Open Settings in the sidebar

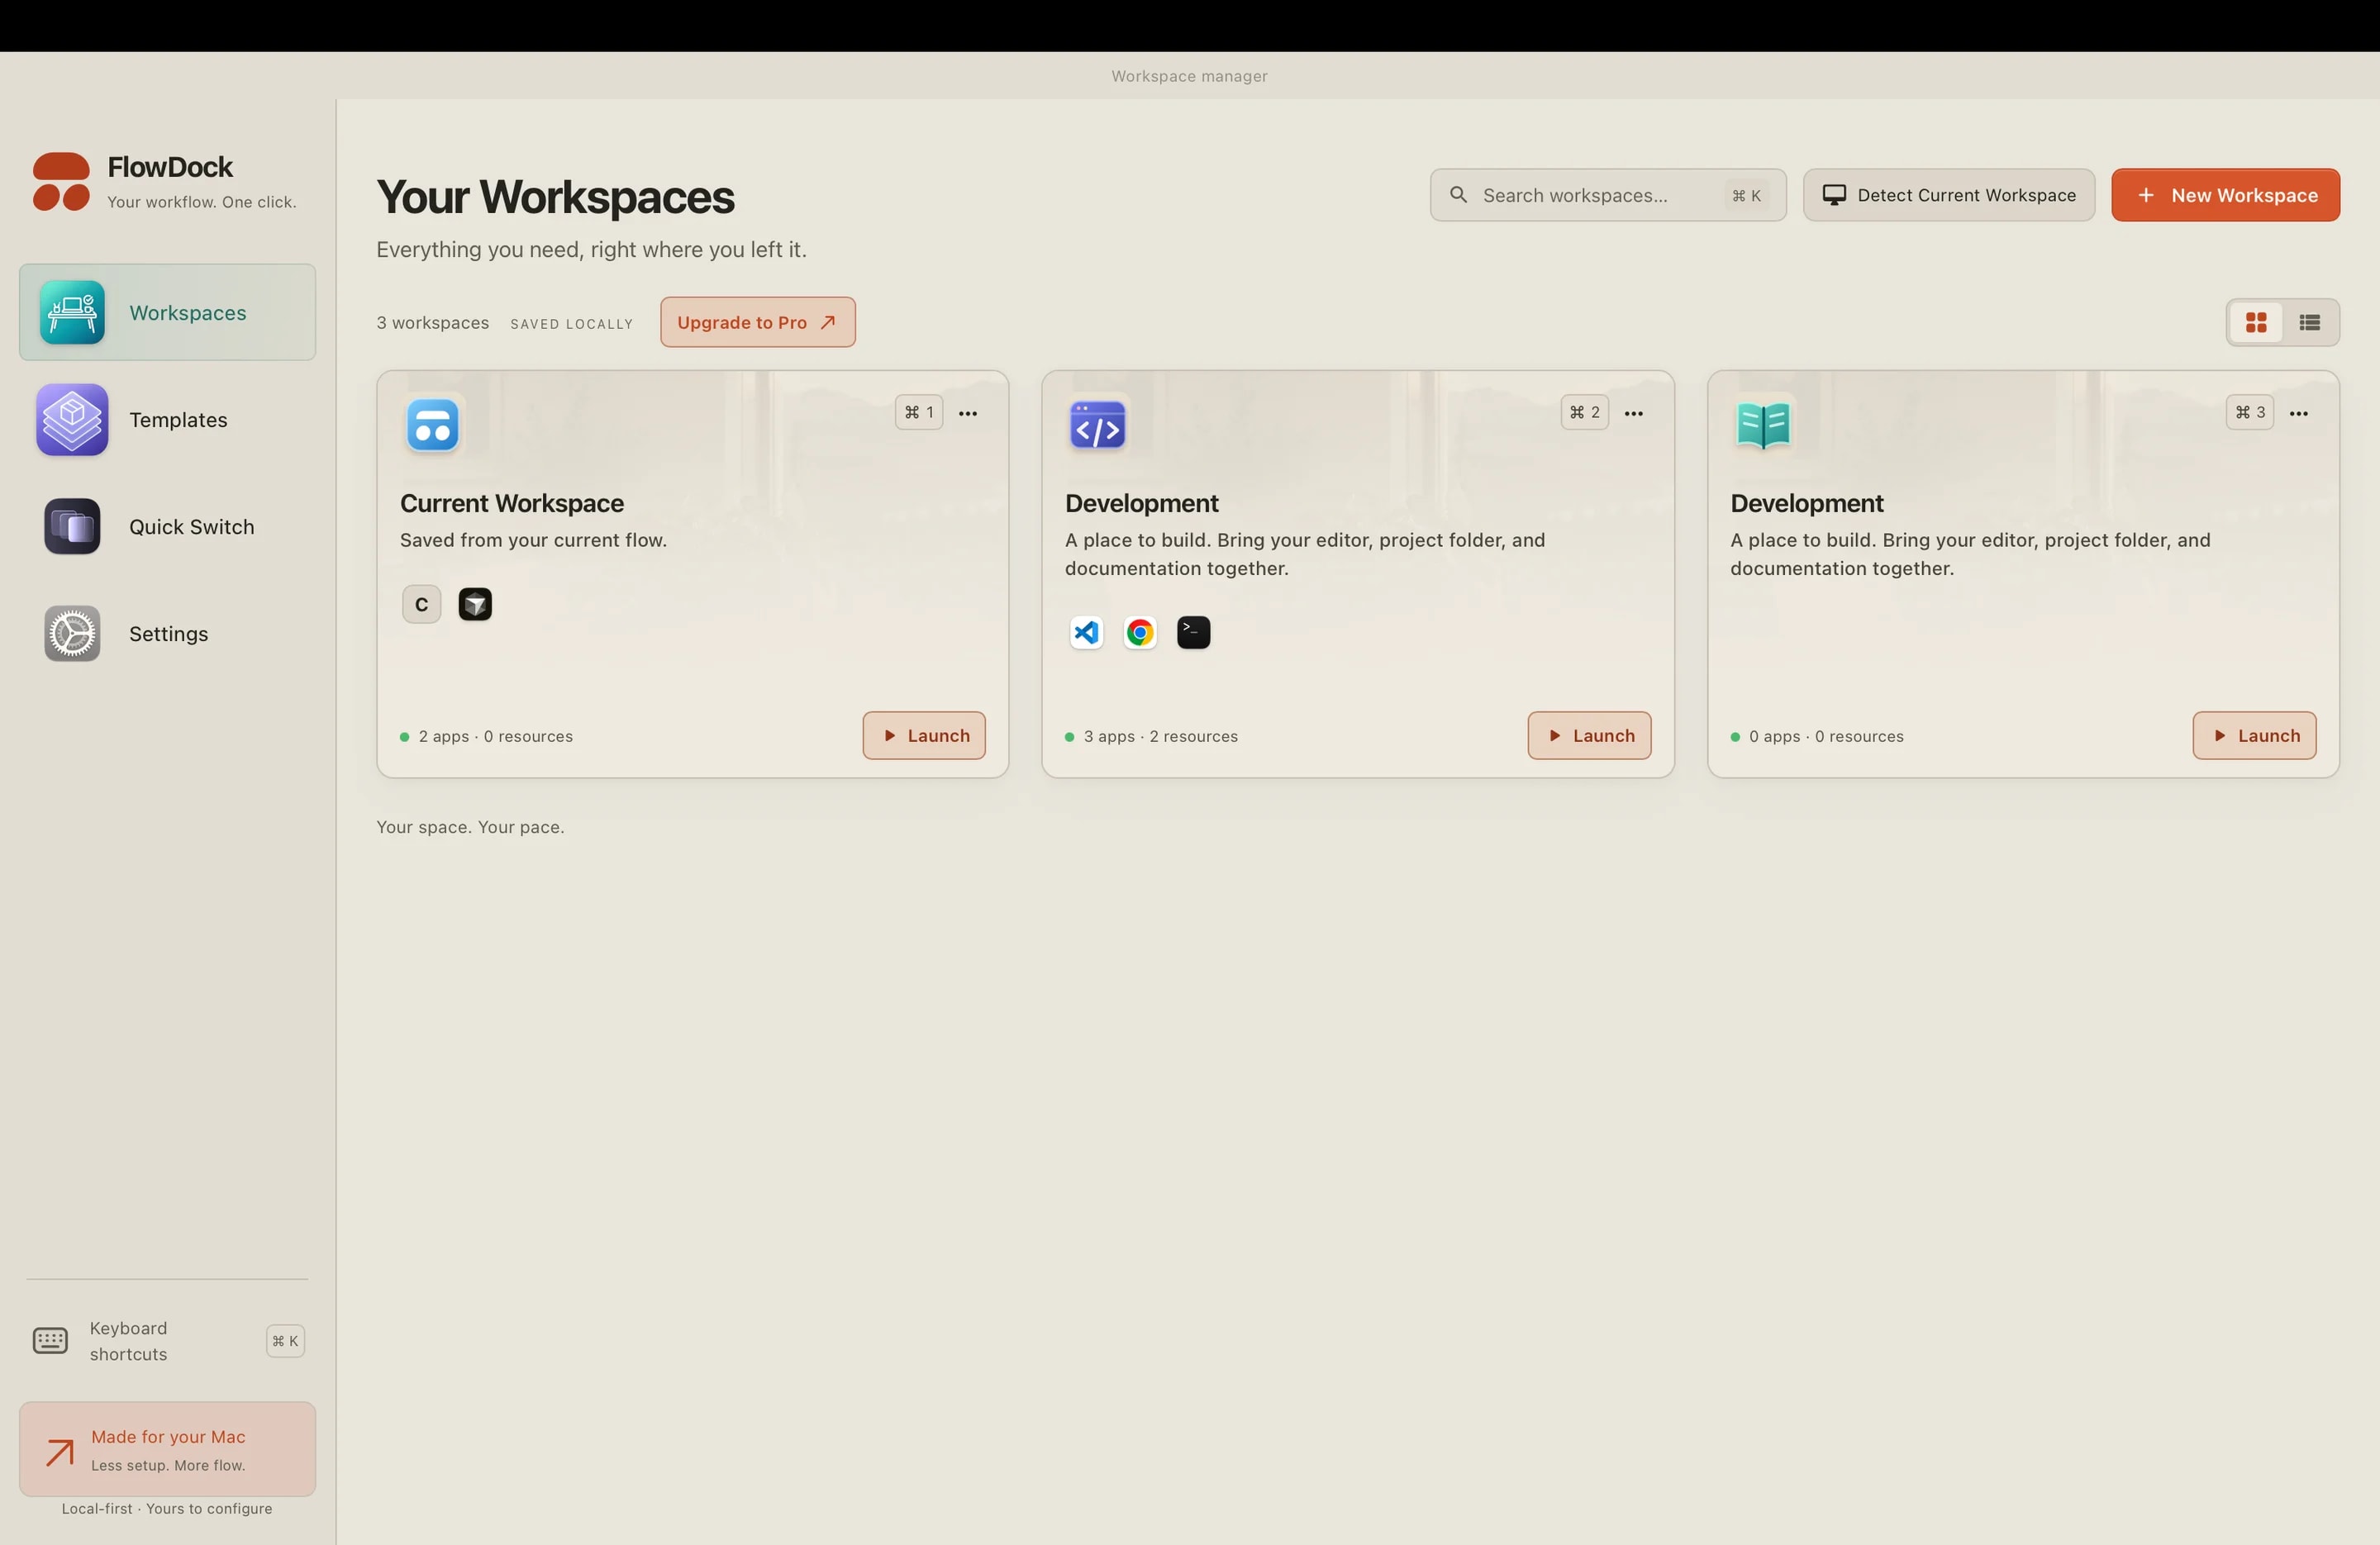(167, 634)
